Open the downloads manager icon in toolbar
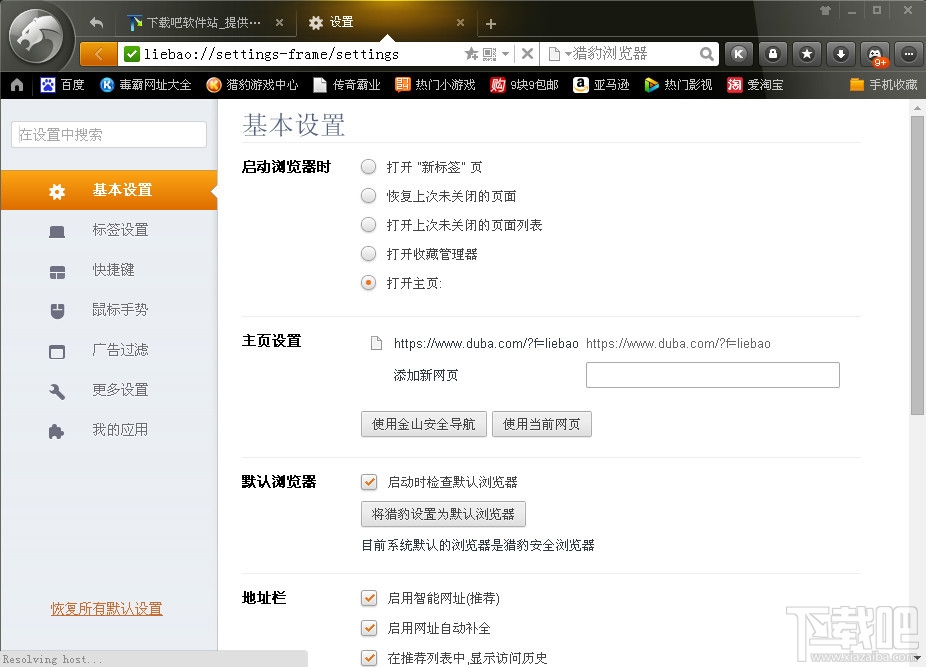The height and width of the screenshot is (667, 926). click(839, 53)
